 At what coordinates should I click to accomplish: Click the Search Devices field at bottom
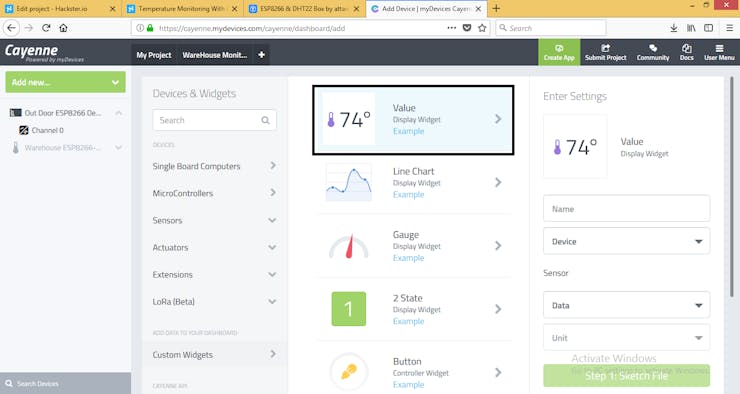click(66, 383)
